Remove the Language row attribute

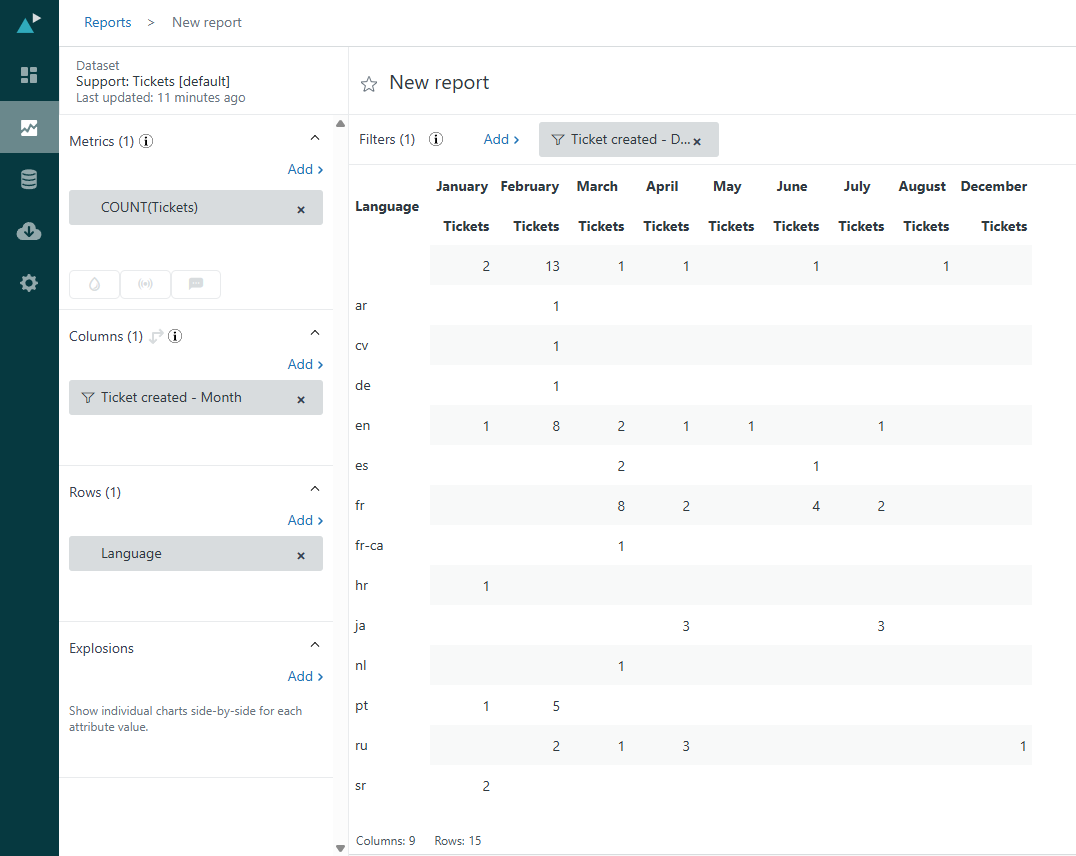point(301,555)
